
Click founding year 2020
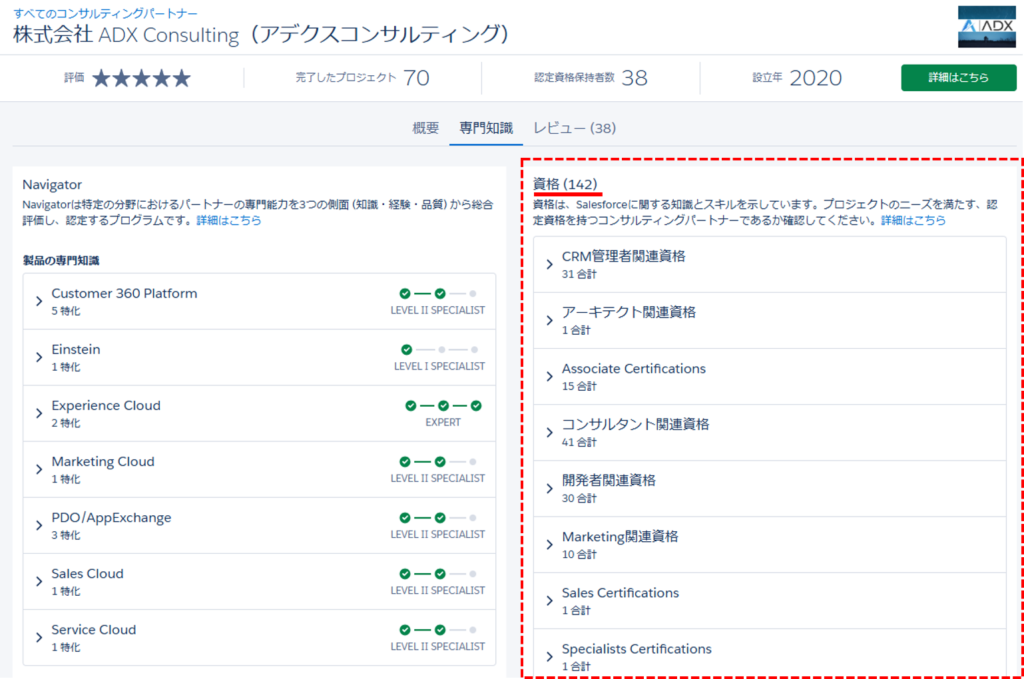(x=816, y=78)
